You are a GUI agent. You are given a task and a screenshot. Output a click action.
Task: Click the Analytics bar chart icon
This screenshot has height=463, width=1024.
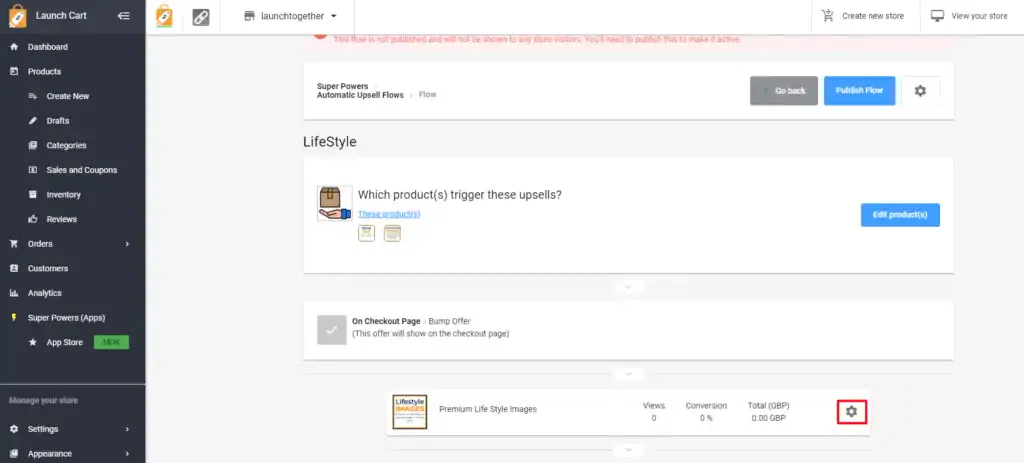14,293
